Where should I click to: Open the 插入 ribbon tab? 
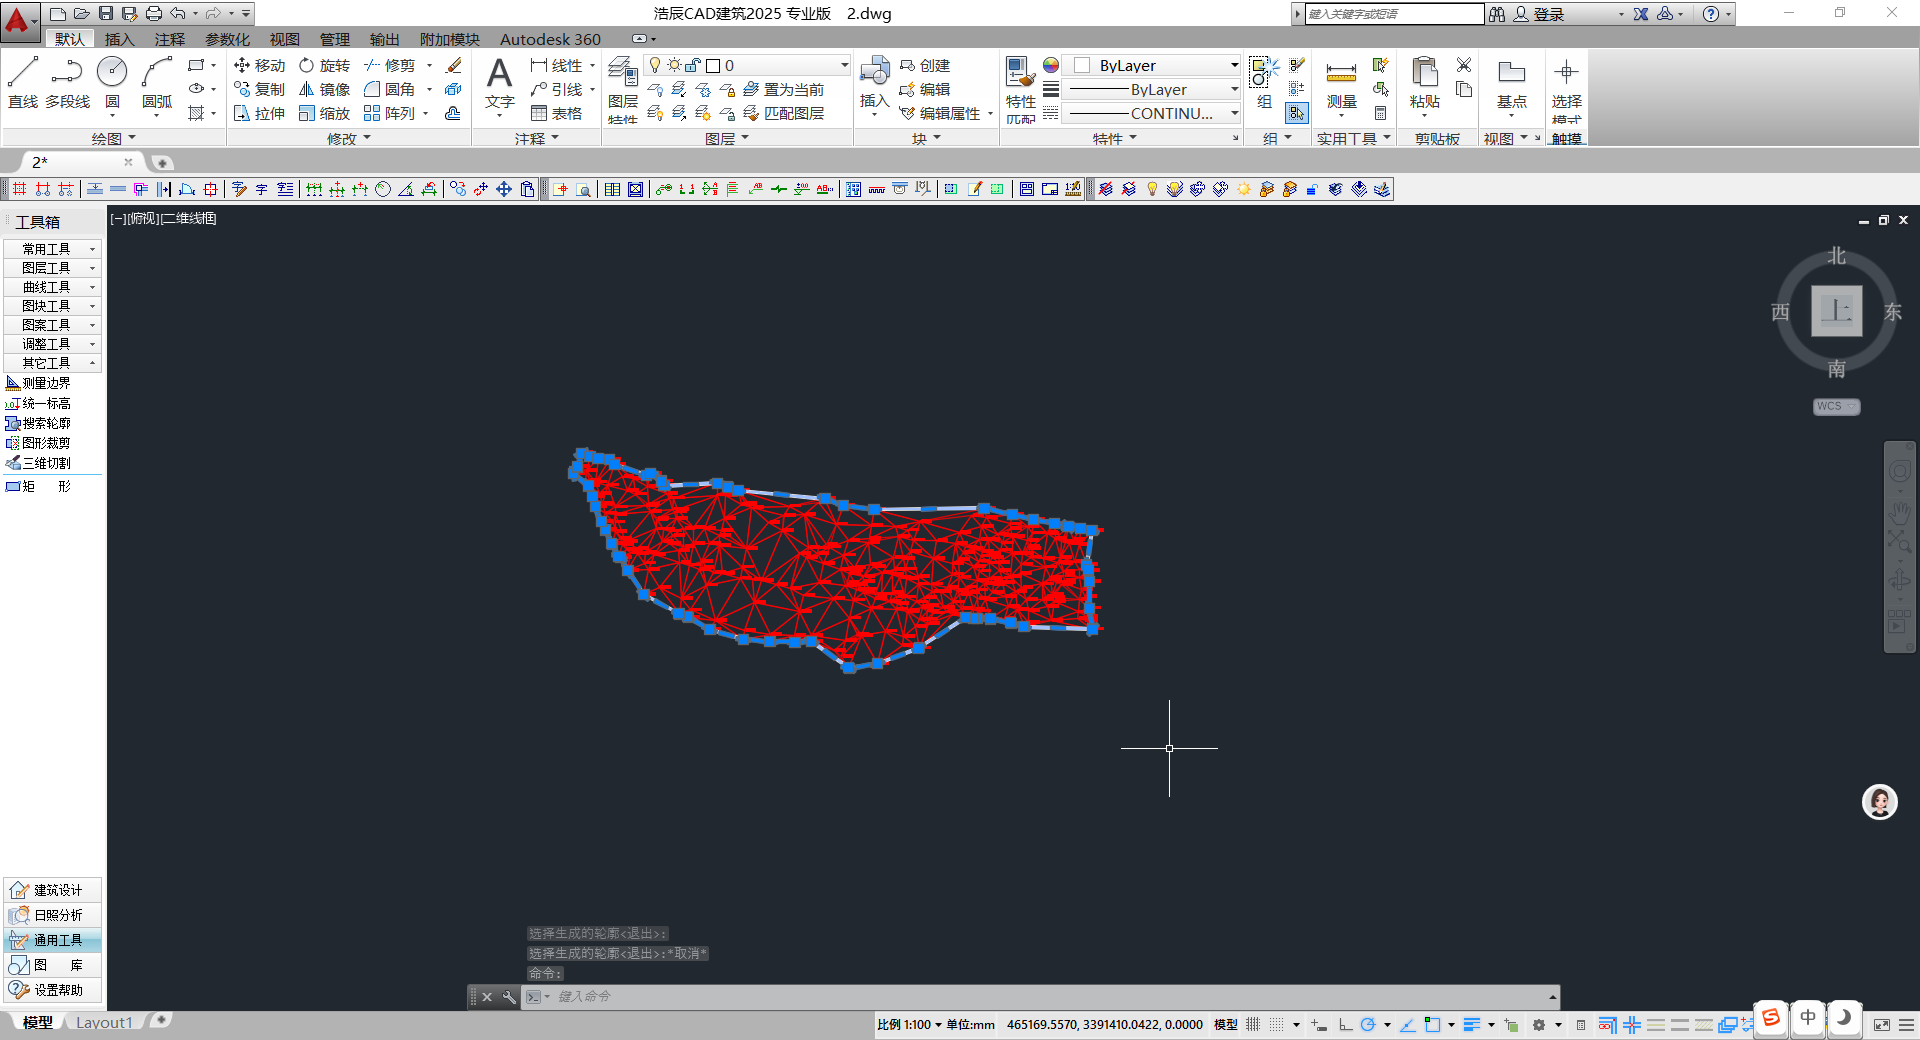click(x=119, y=39)
